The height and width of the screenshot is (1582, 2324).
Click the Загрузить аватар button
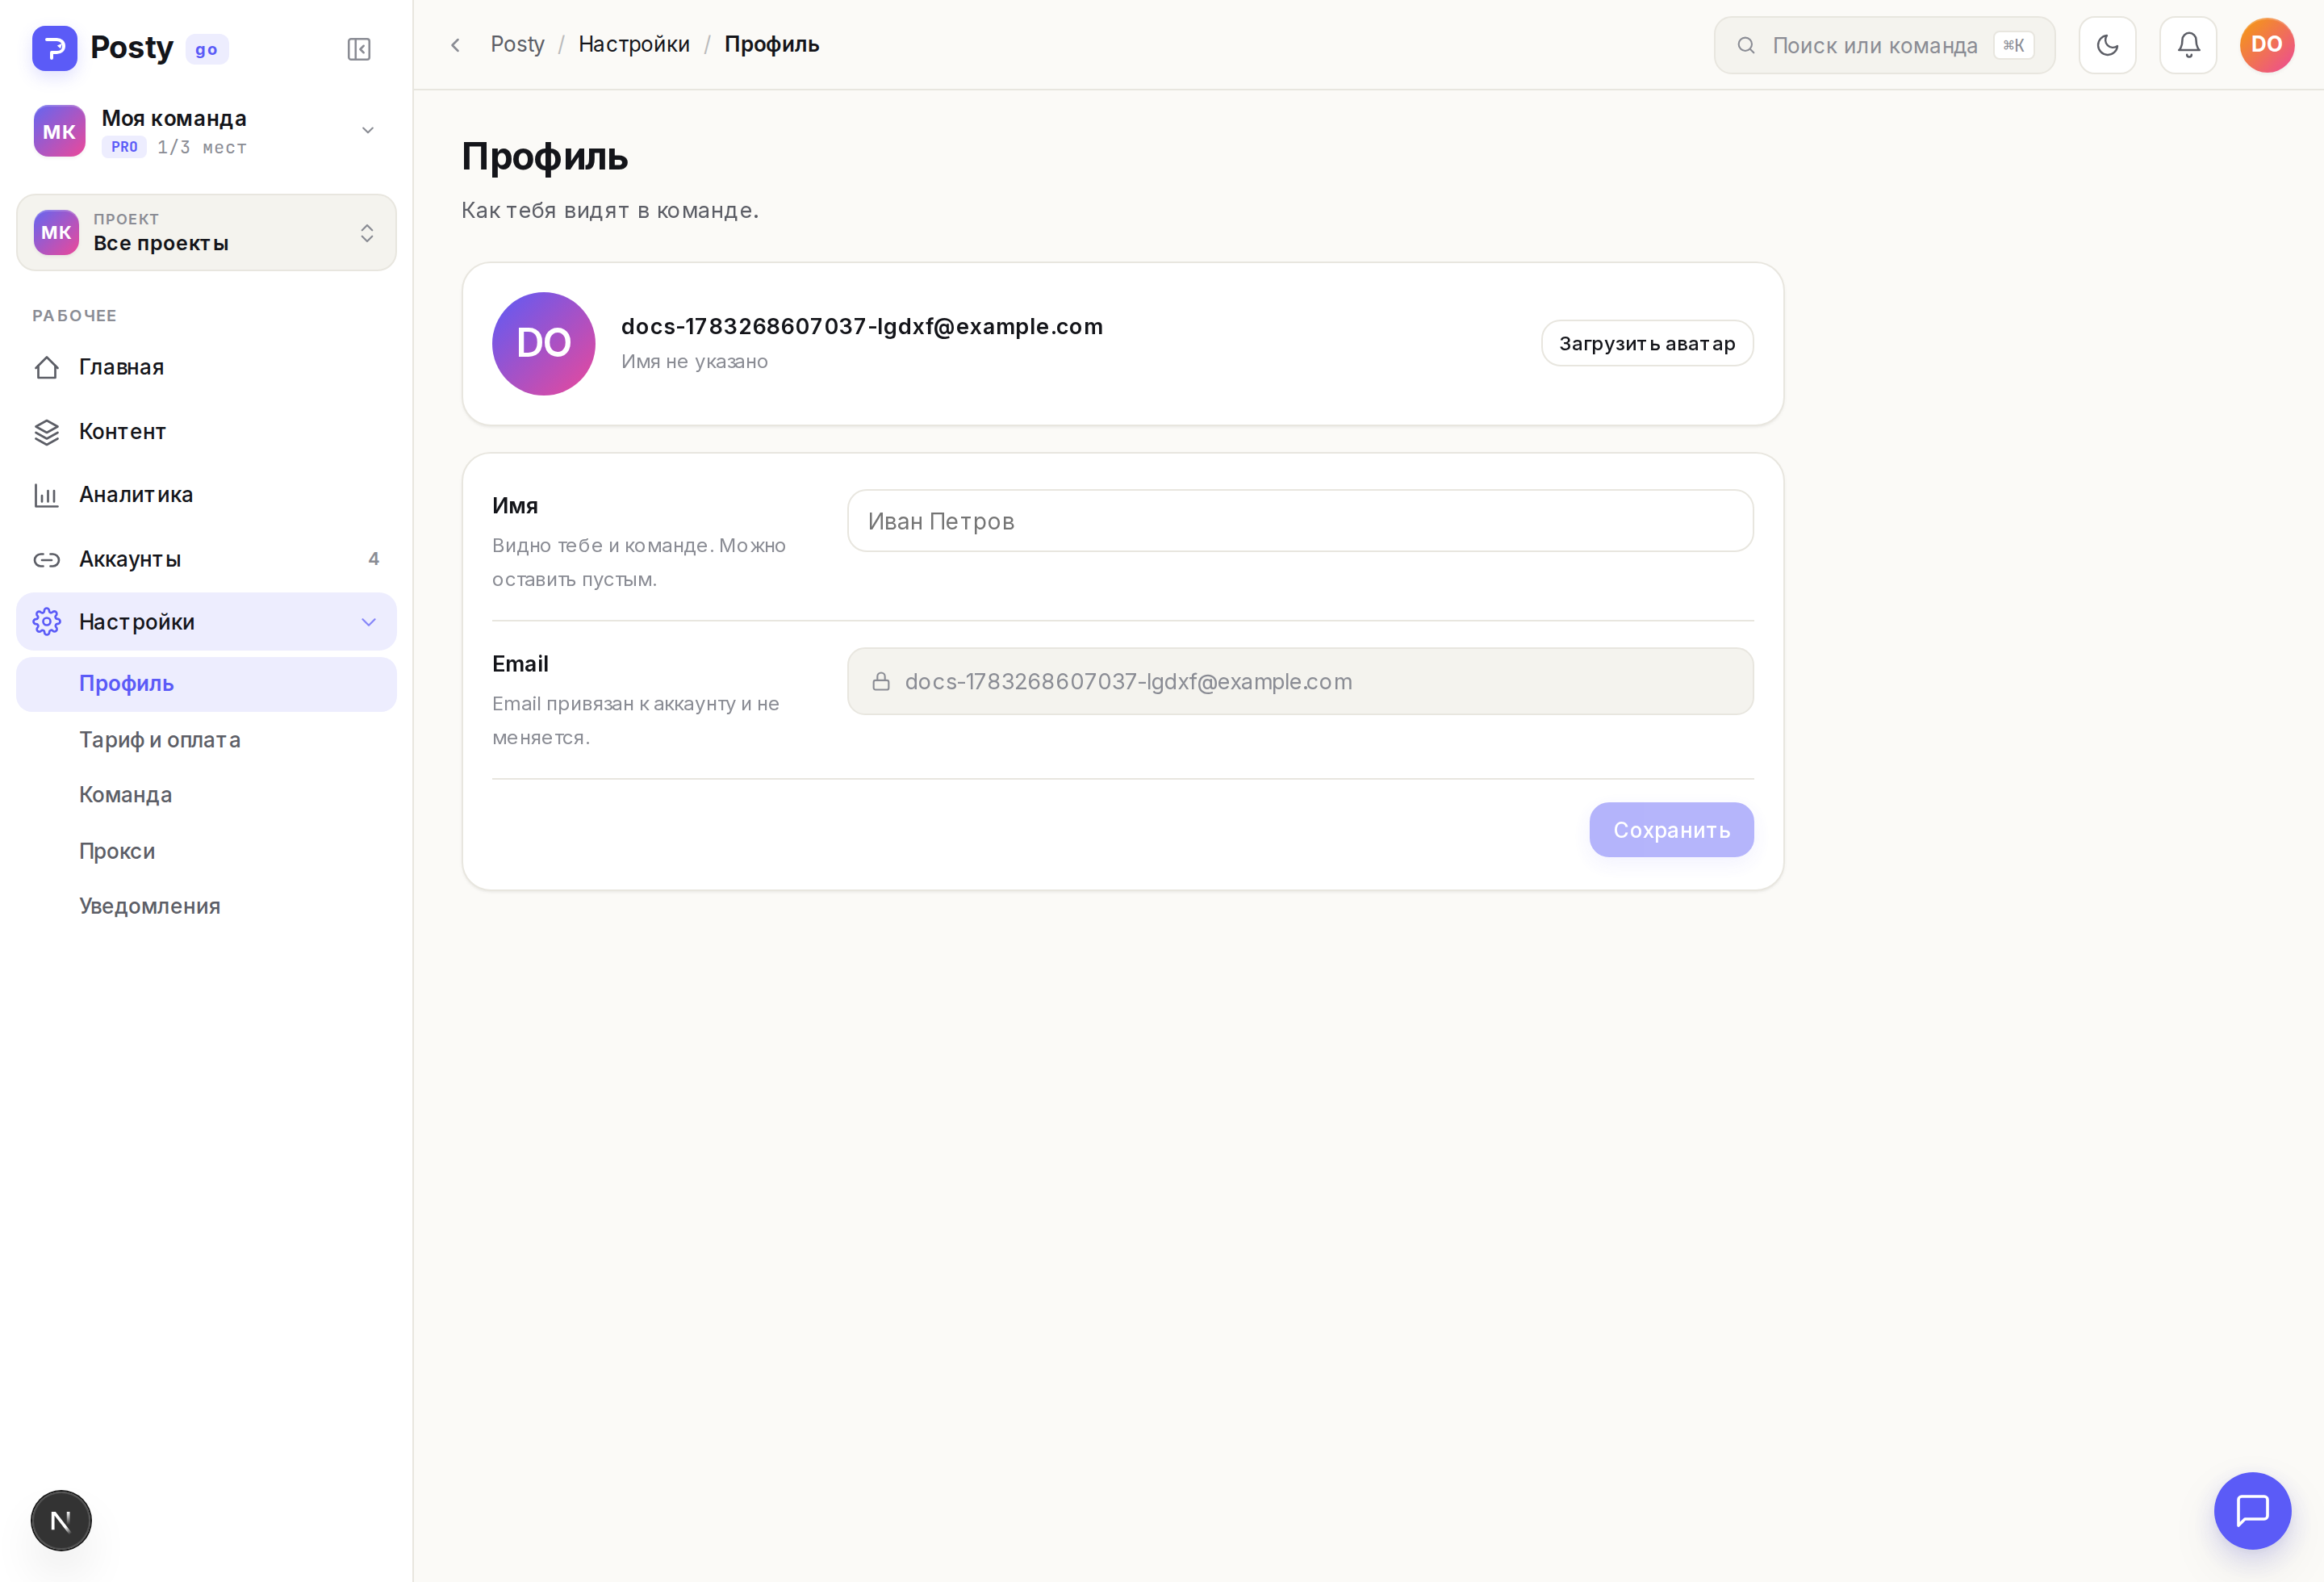(1647, 344)
